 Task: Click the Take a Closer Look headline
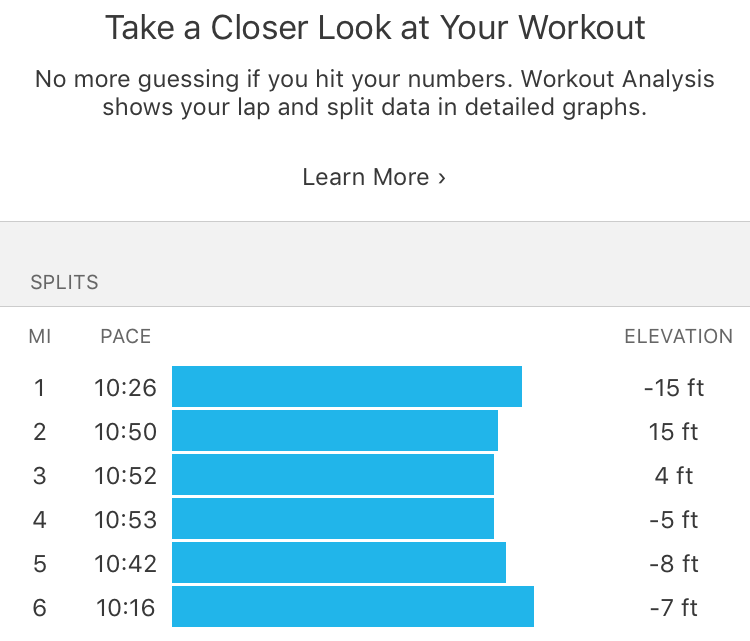(x=375, y=27)
